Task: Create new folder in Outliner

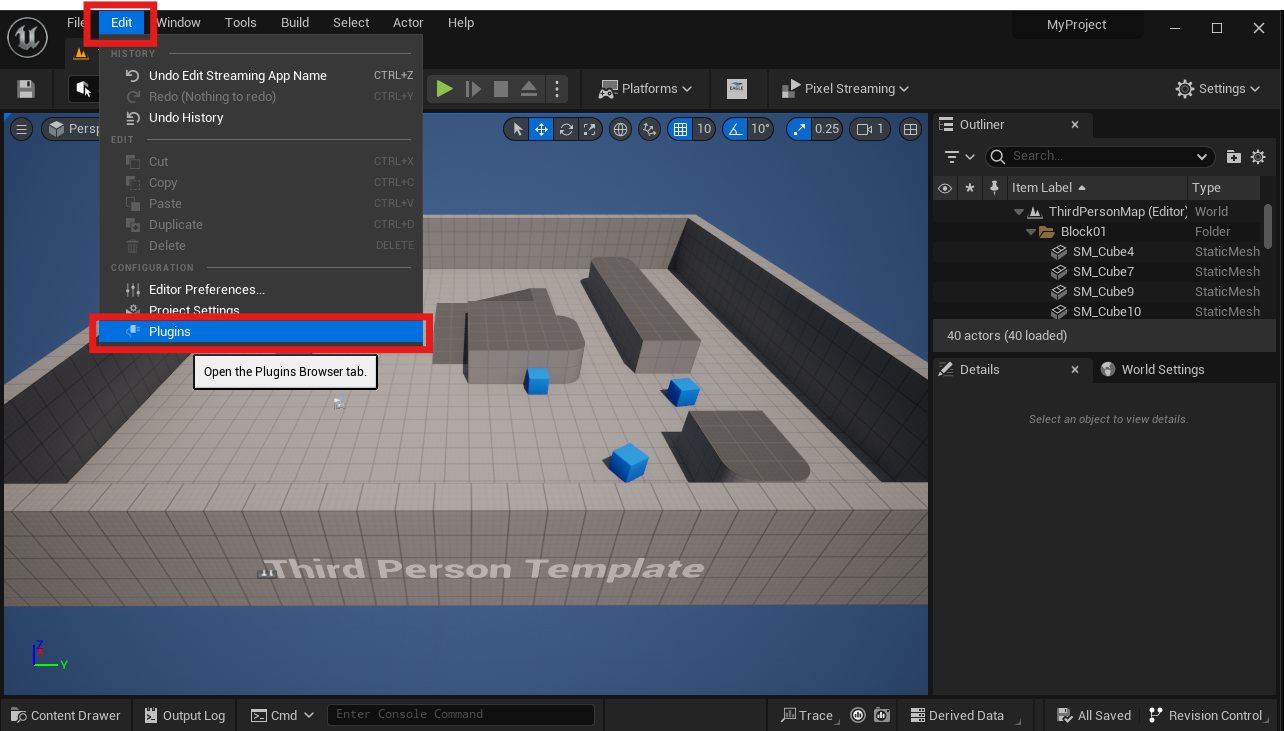Action: [1234, 157]
